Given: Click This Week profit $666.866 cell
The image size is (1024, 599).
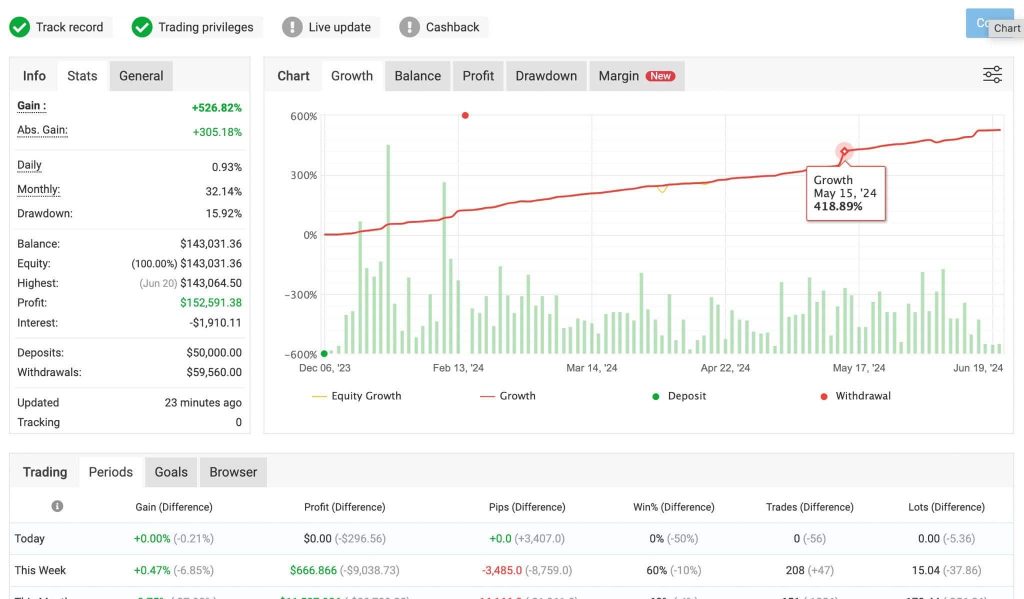Looking at the screenshot, I should [345, 570].
